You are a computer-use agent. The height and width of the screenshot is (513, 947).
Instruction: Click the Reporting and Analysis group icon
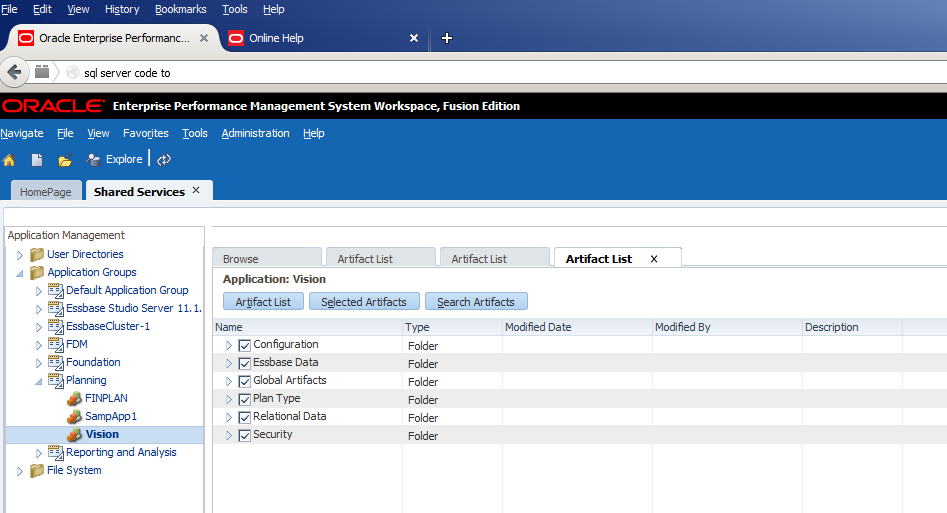click(x=56, y=453)
